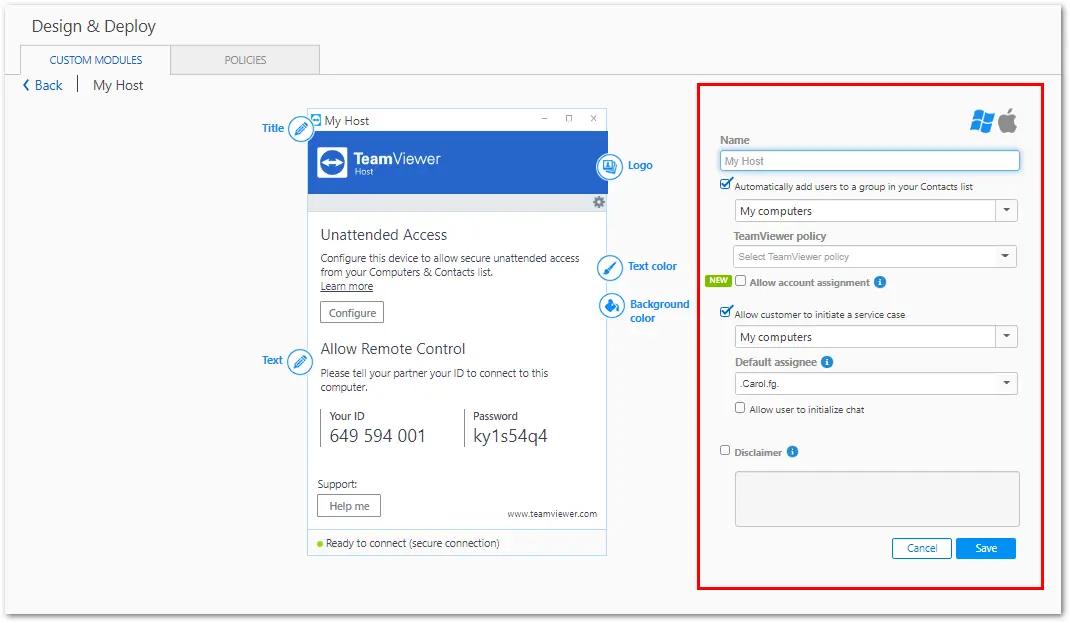The image size is (1070, 623).
Task: Click www.teamviewer.com link in preview
Action: coord(552,514)
